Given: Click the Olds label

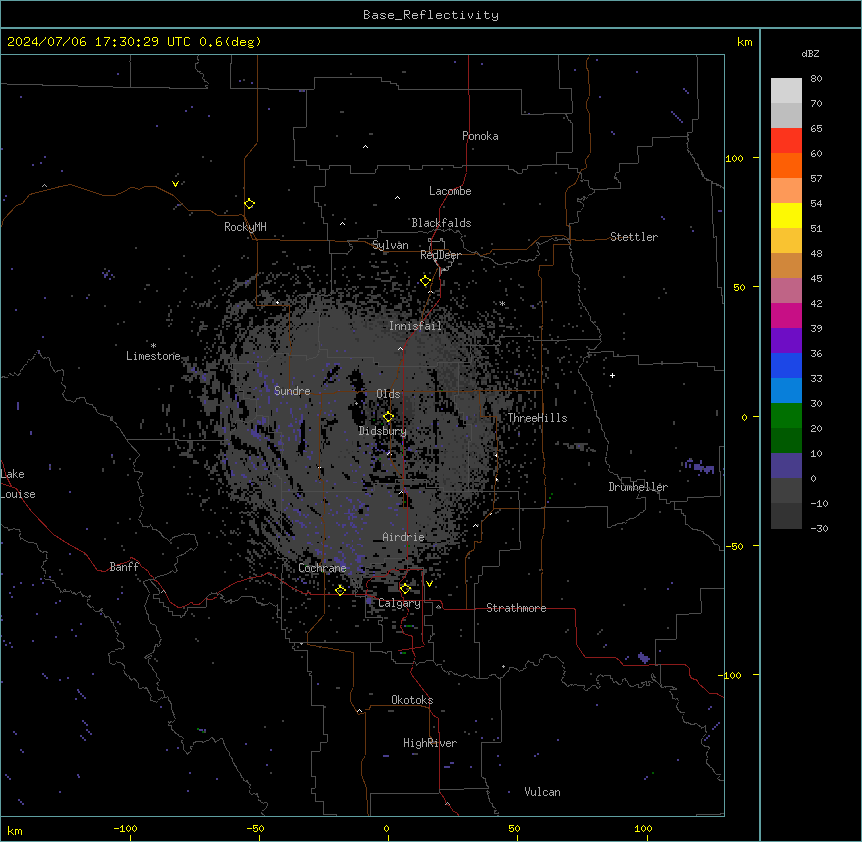Looking at the screenshot, I should (x=388, y=394).
